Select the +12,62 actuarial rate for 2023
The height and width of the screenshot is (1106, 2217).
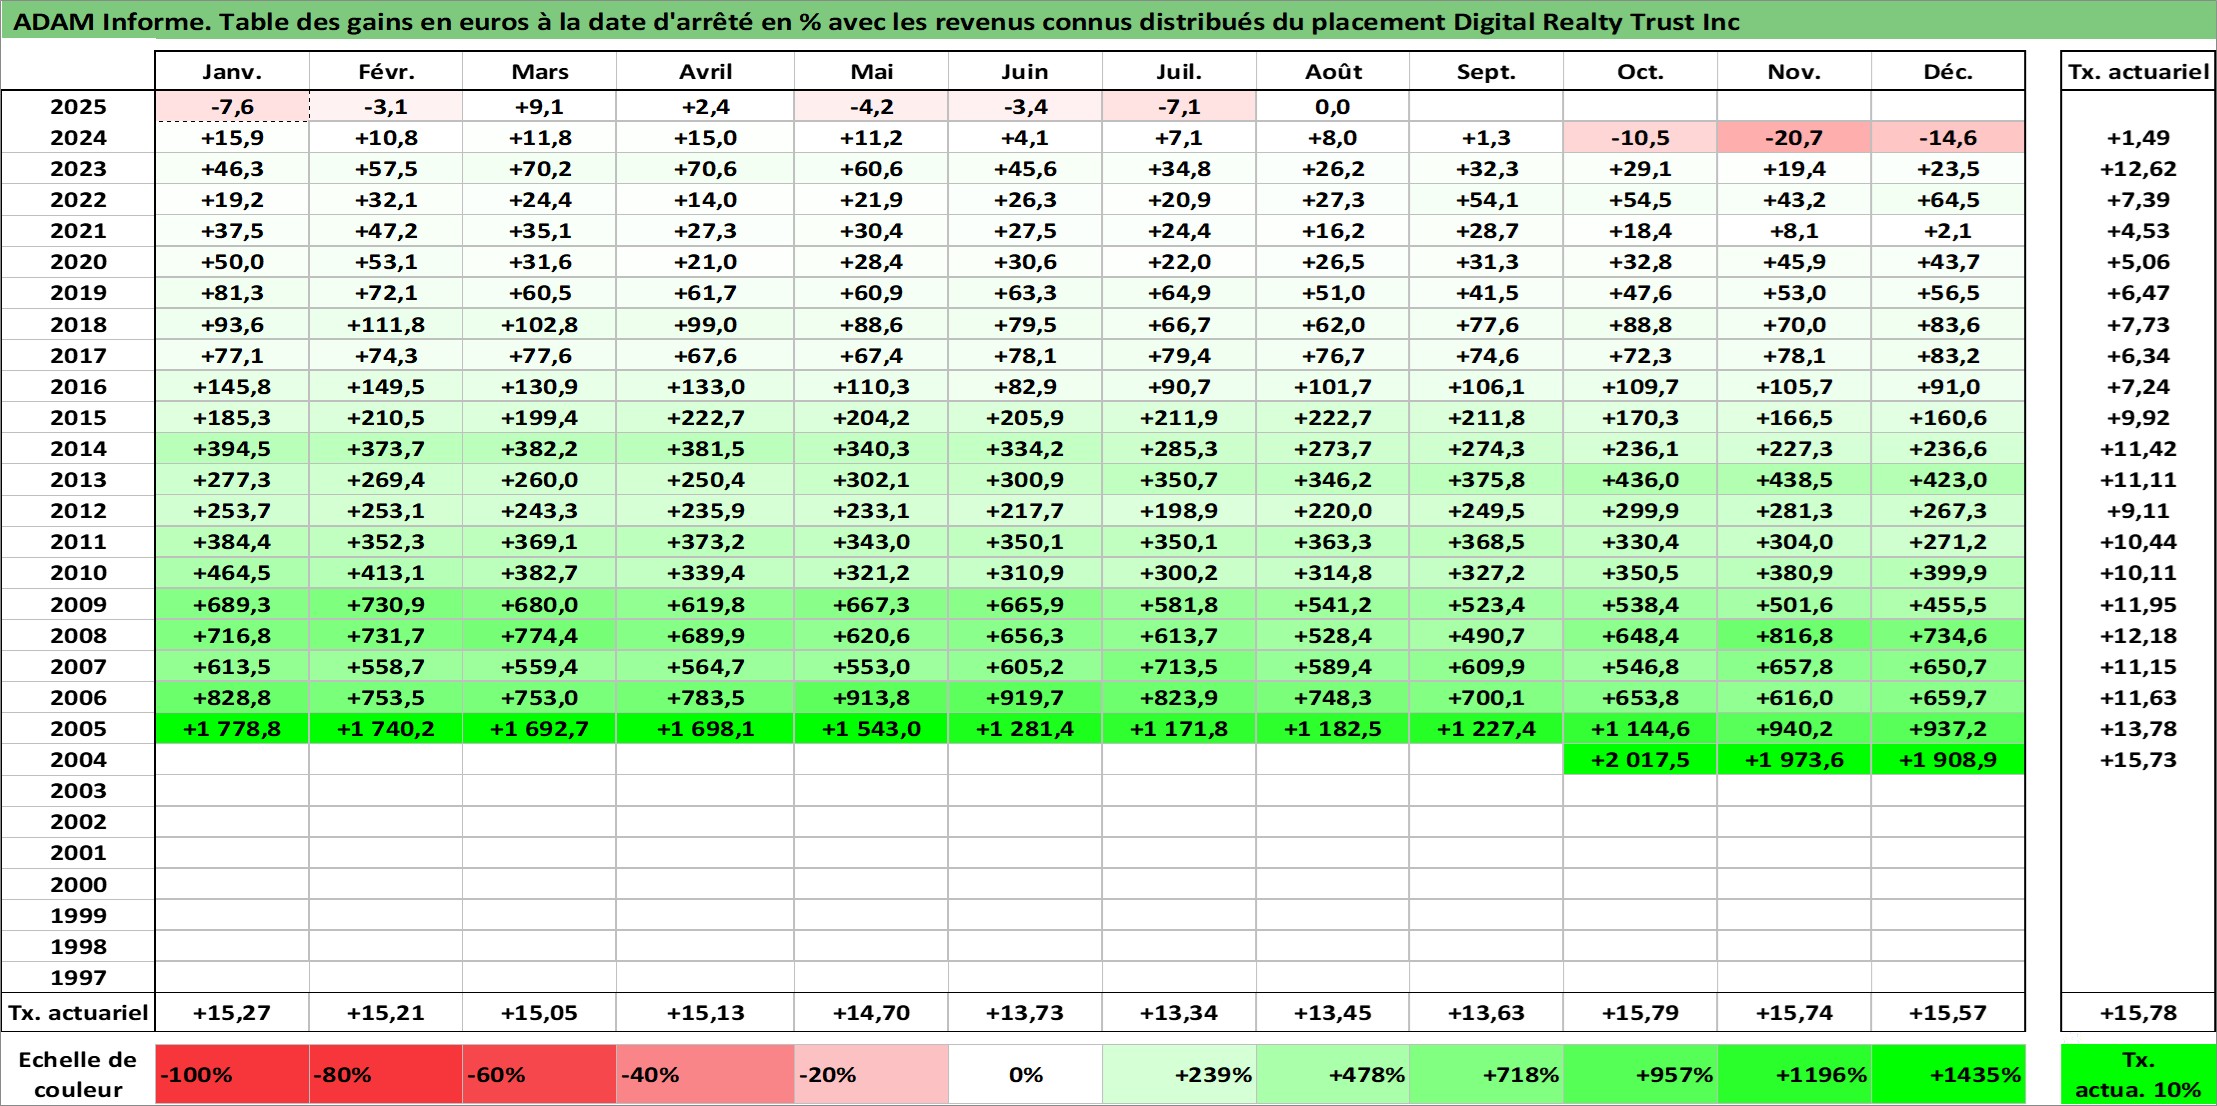[x=2138, y=168]
